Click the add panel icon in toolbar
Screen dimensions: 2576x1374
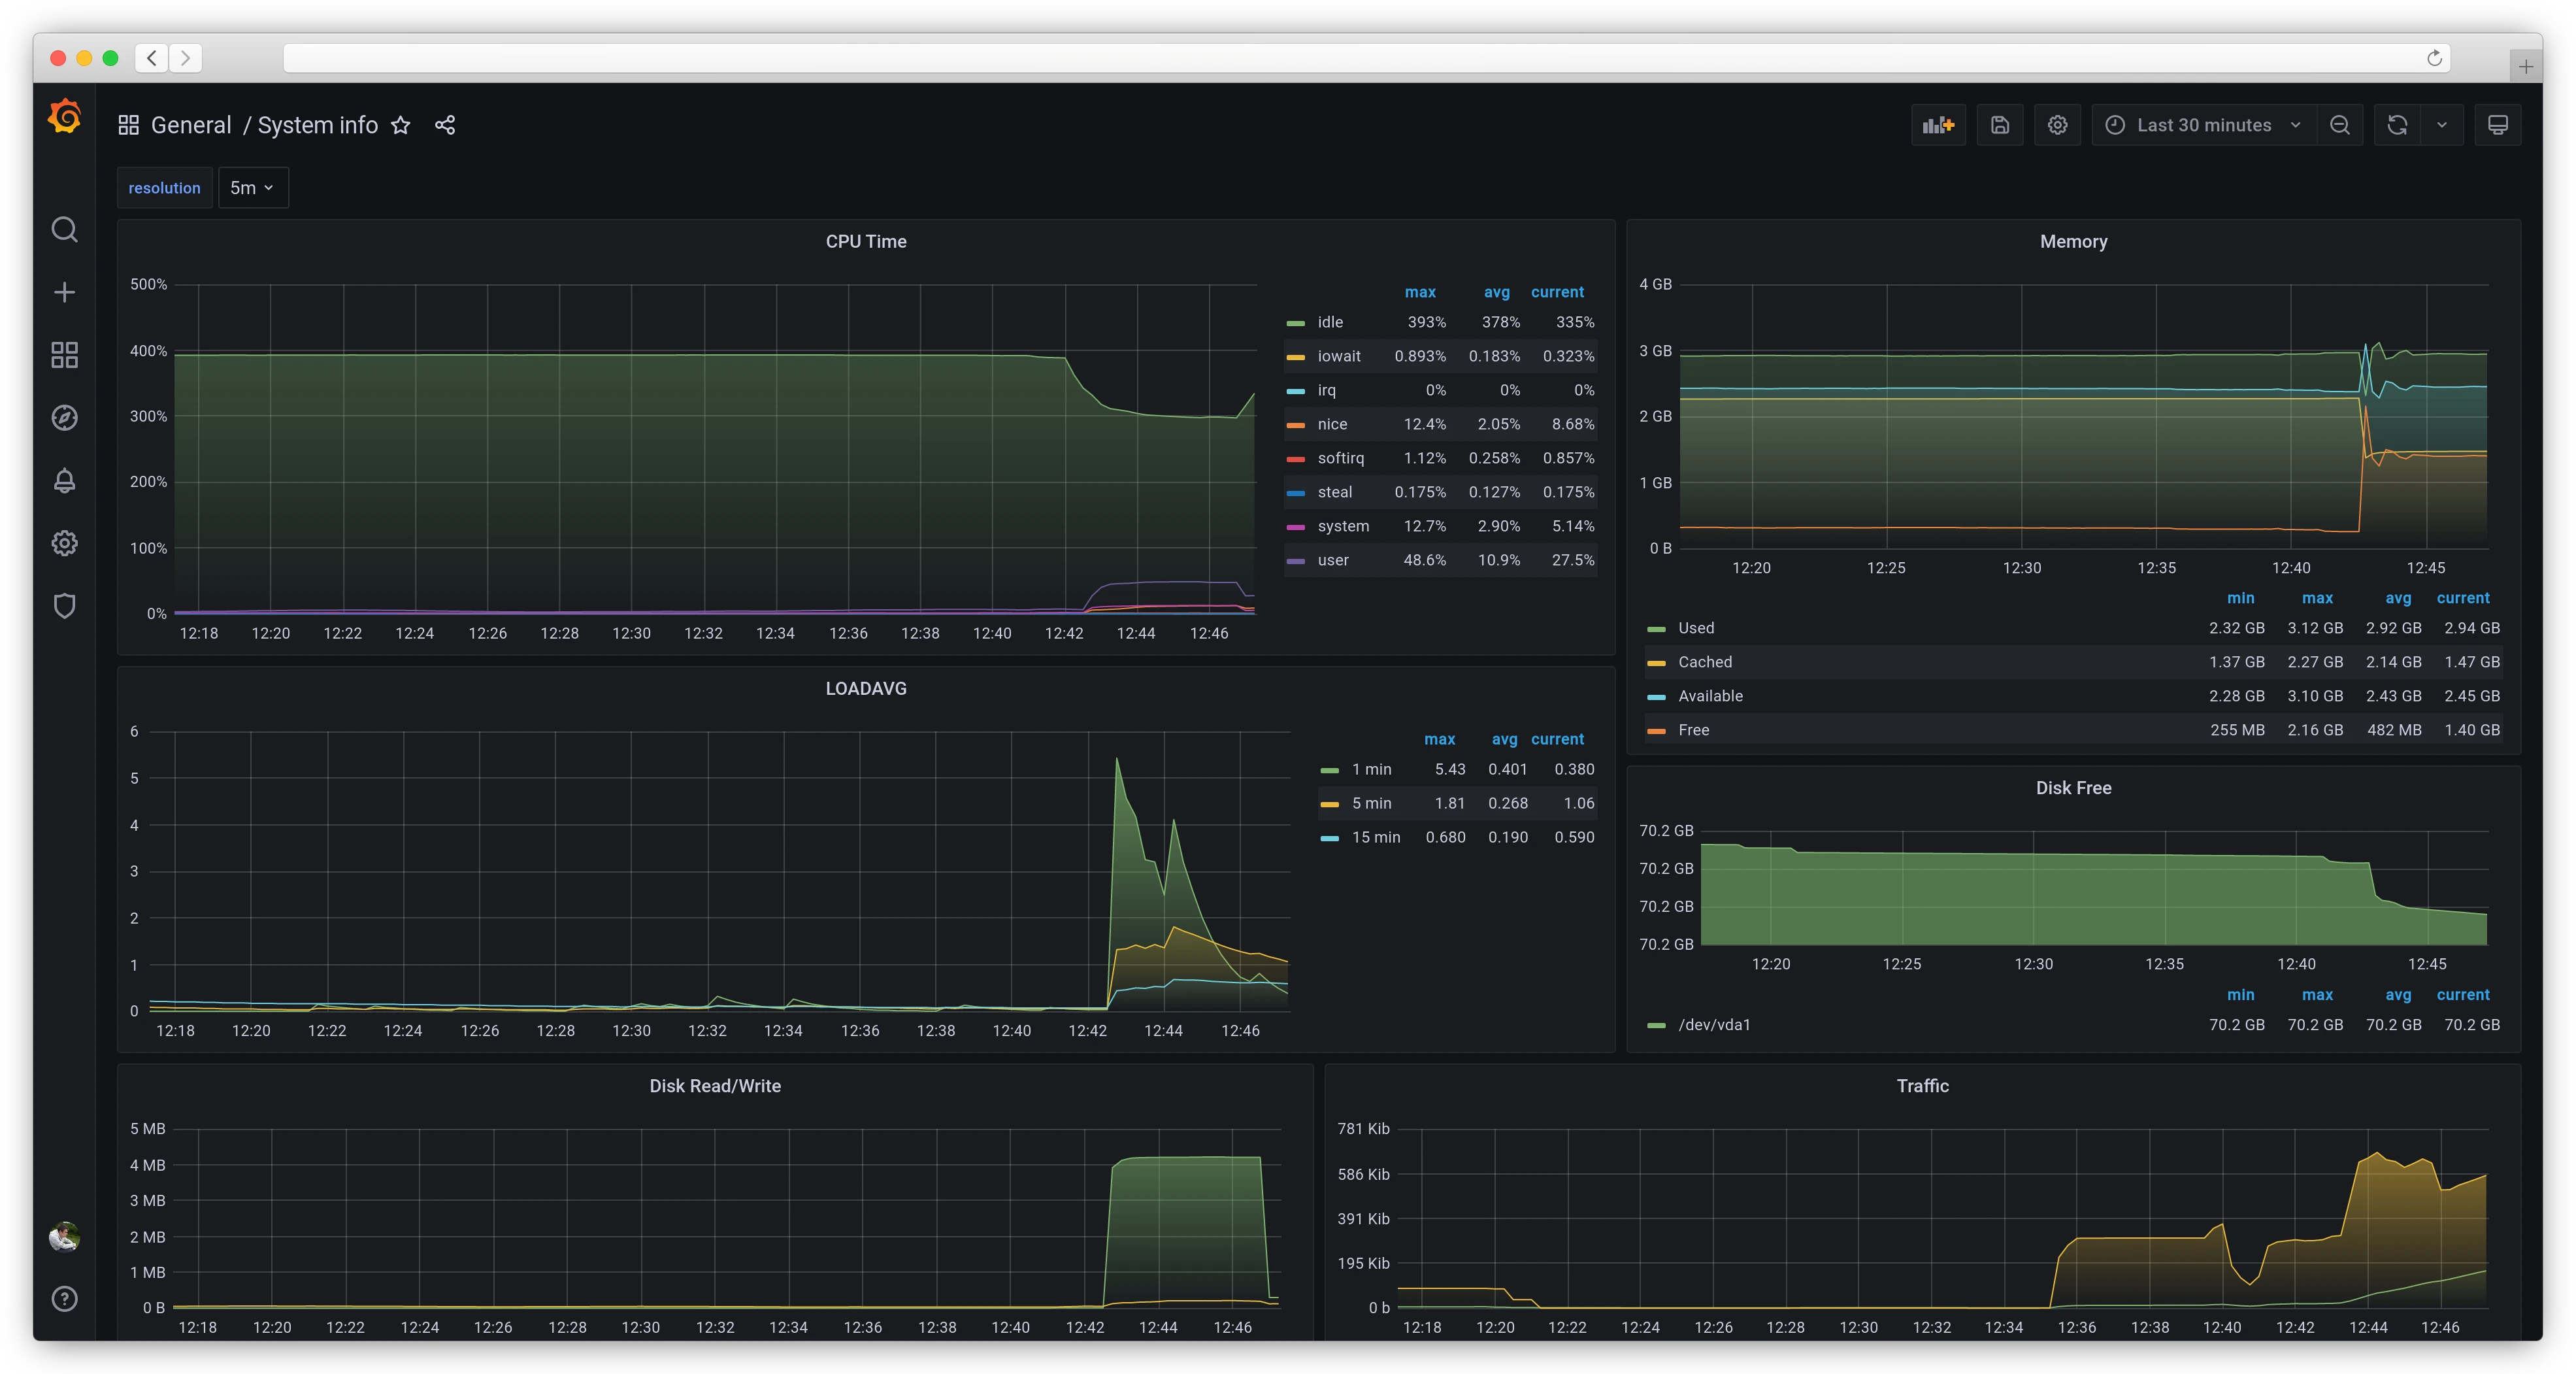[x=1938, y=125]
